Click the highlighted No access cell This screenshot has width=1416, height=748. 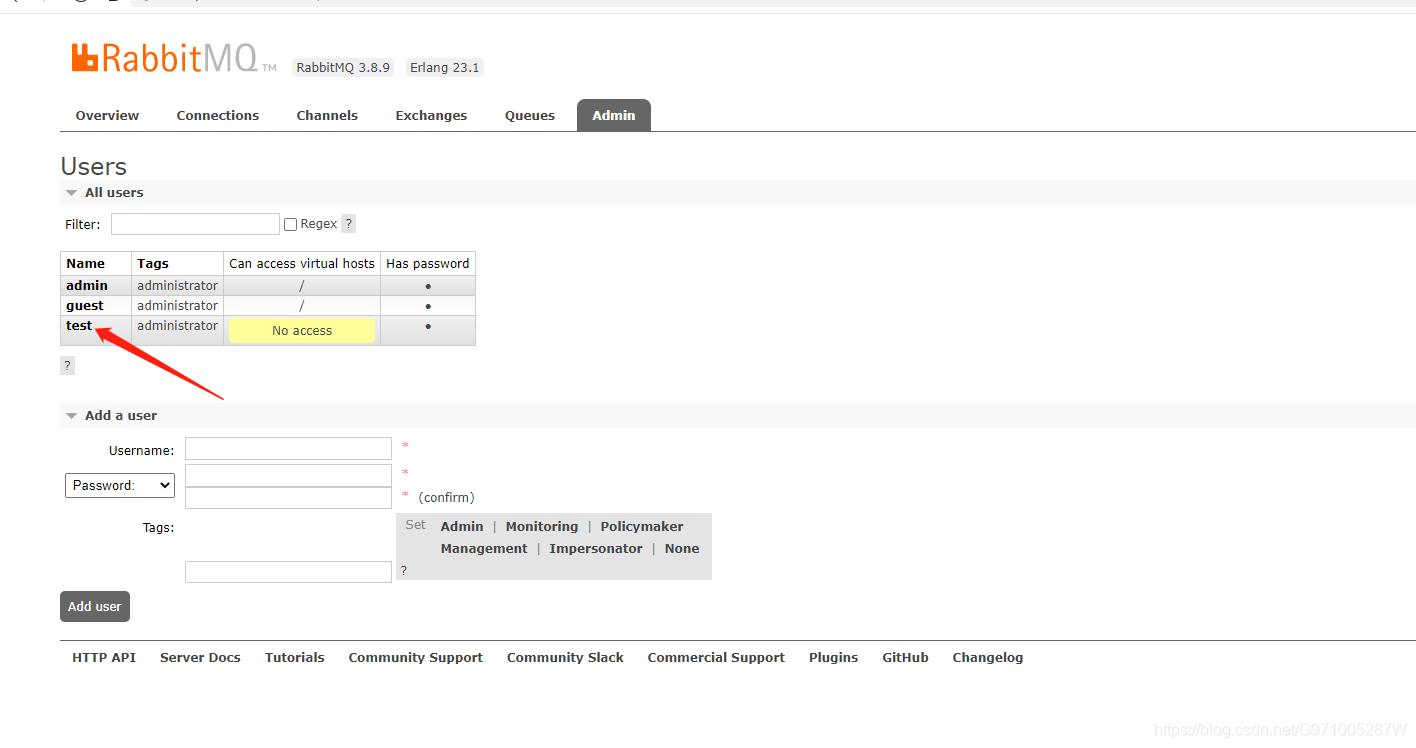coord(301,330)
